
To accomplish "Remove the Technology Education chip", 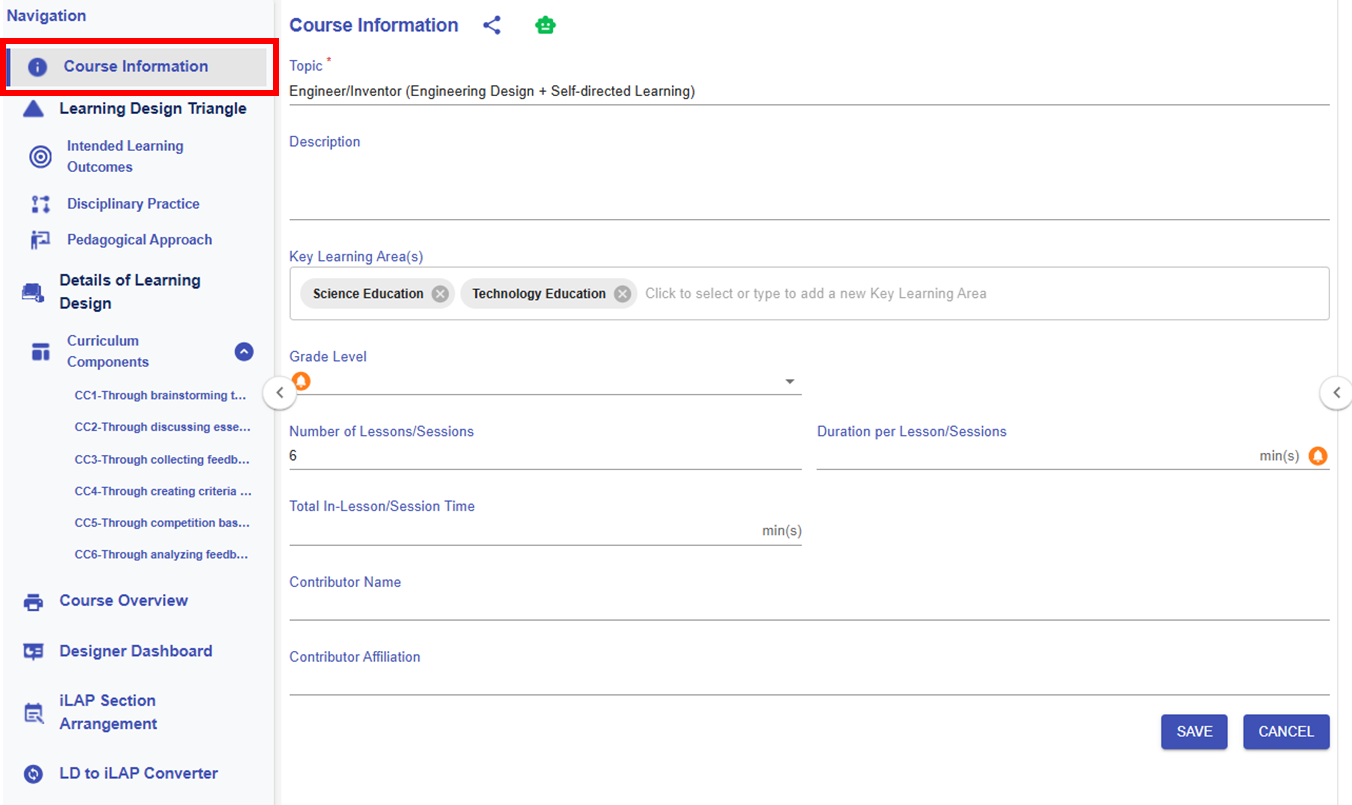I will click(622, 294).
